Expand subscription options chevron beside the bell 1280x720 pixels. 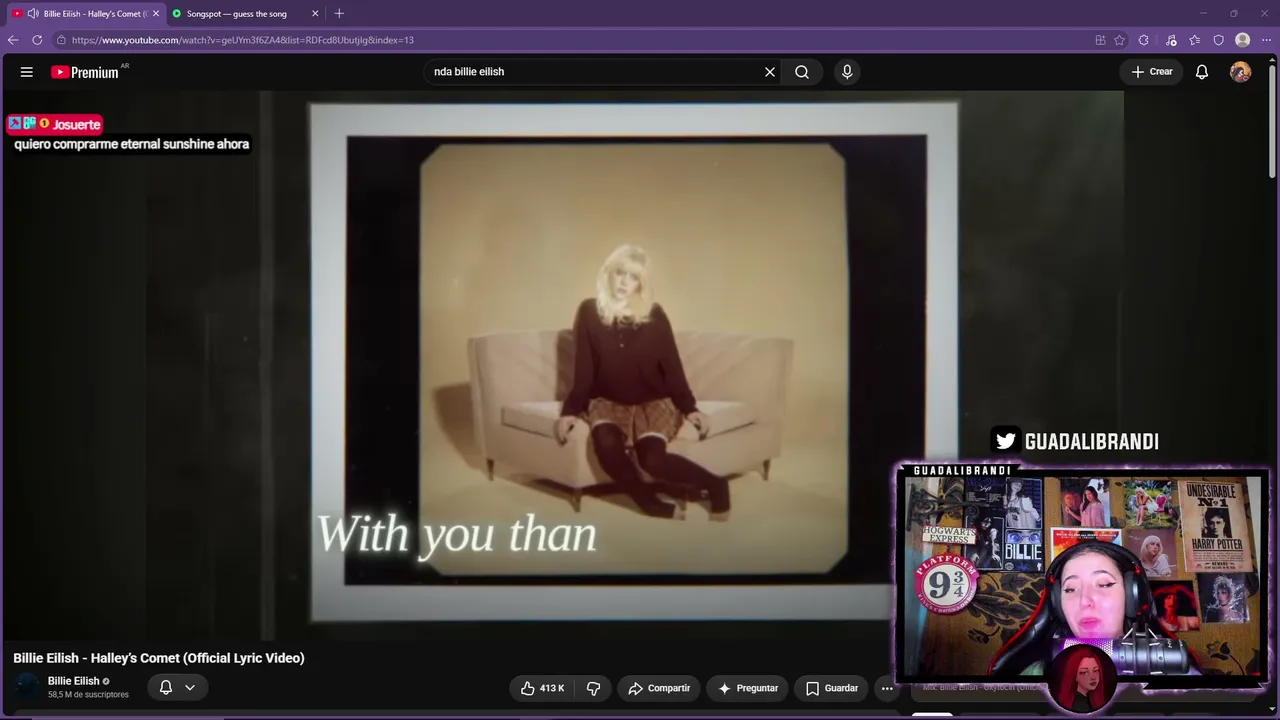click(190, 688)
